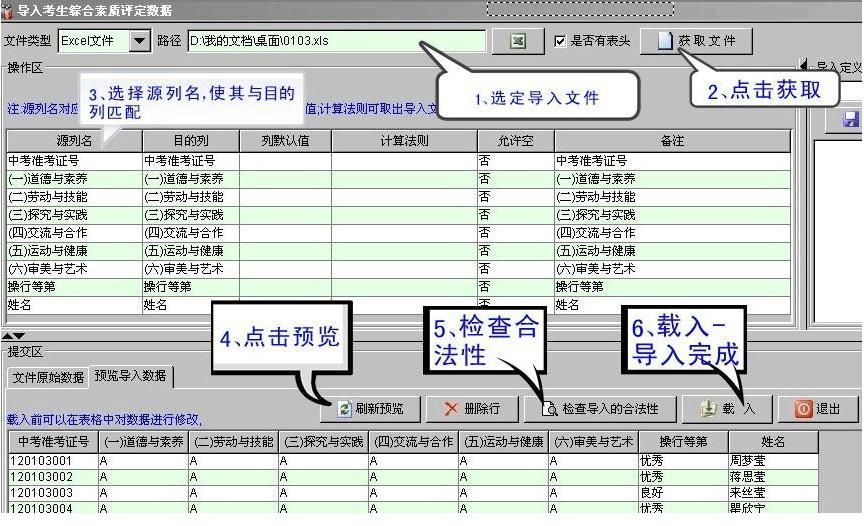
Task: Select source column cell 中考准考证号
Action: [x=74, y=161]
